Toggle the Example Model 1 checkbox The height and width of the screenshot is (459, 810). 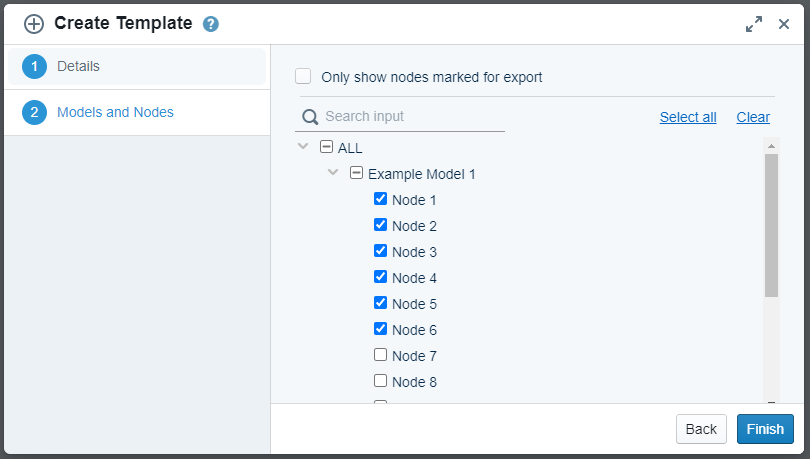(x=356, y=173)
